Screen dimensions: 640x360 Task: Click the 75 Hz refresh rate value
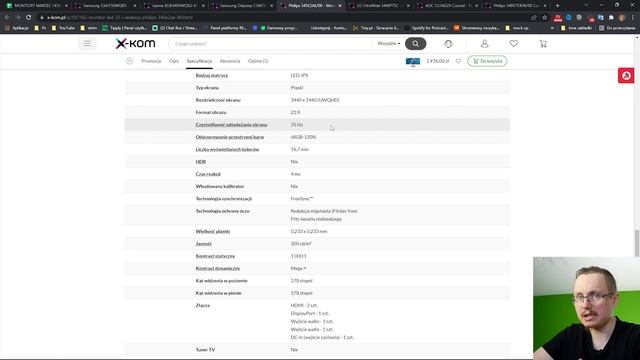(x=297, y=125)
